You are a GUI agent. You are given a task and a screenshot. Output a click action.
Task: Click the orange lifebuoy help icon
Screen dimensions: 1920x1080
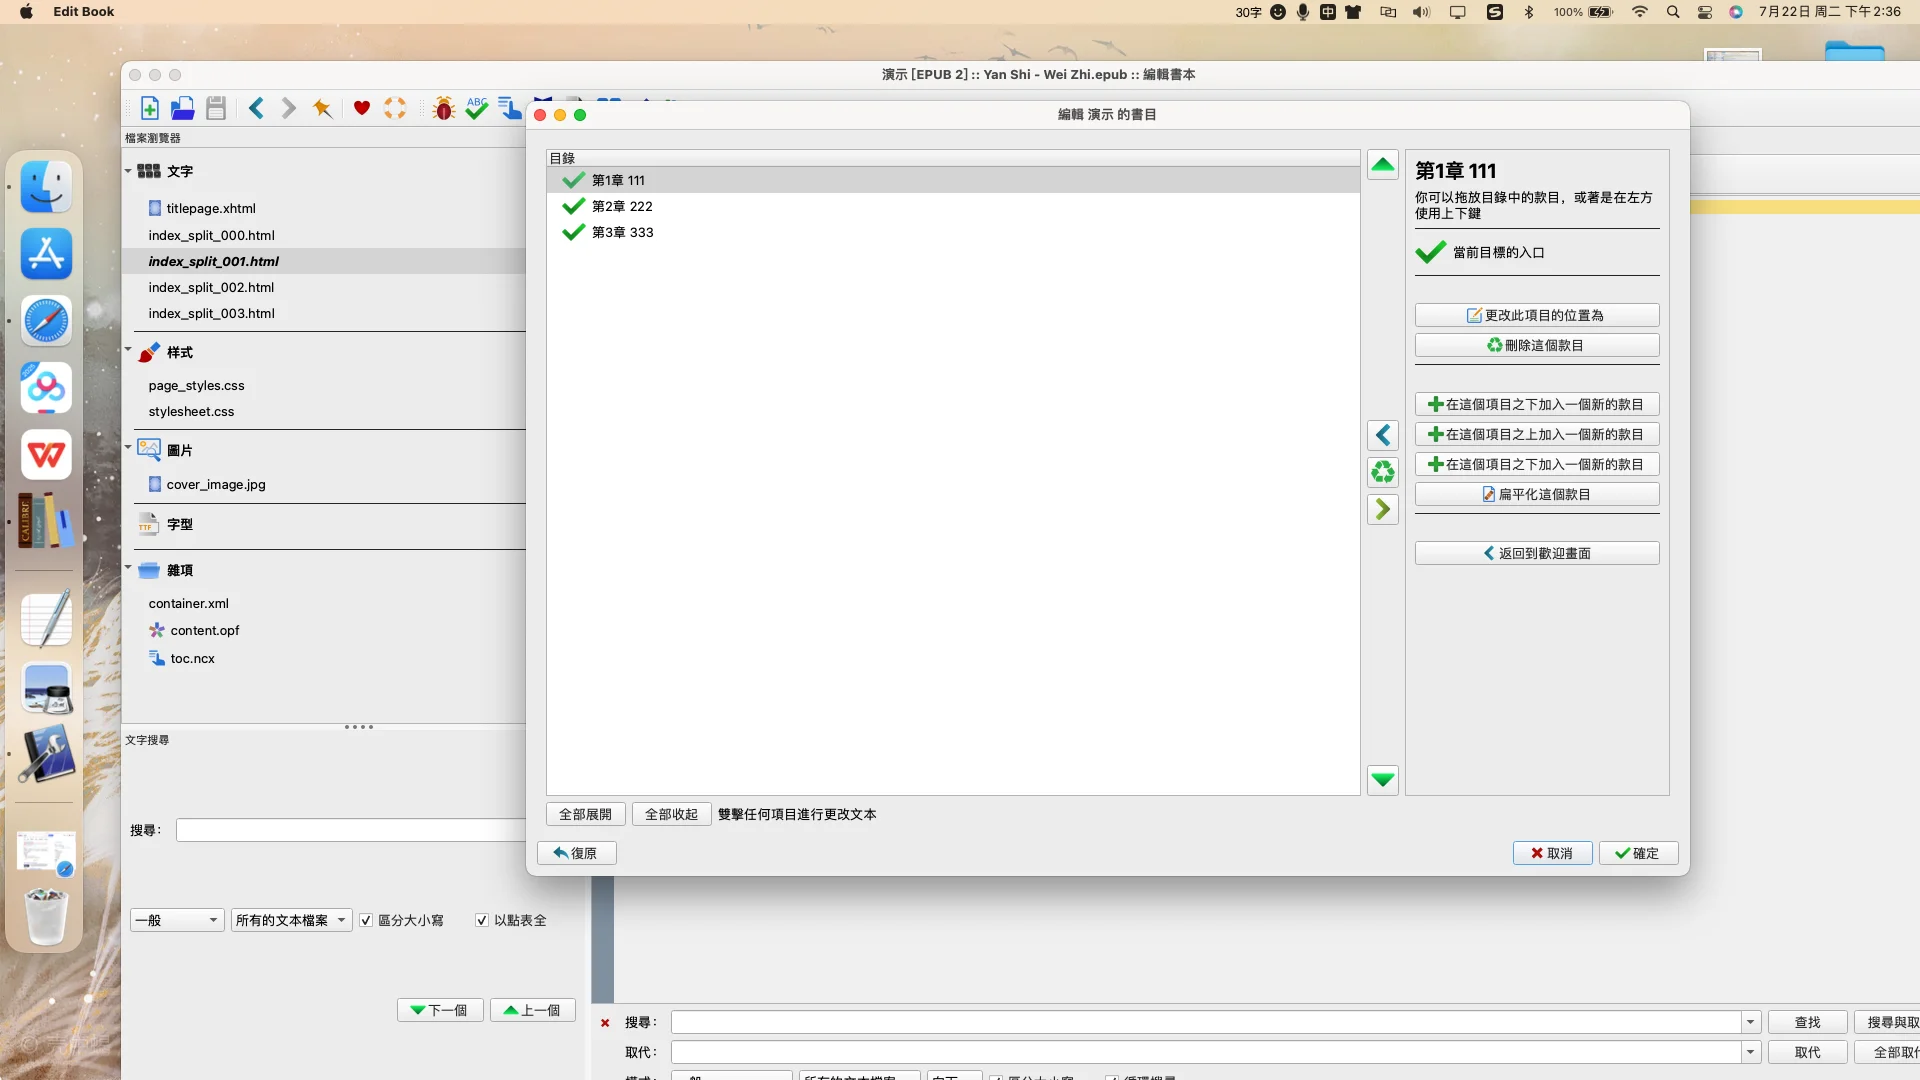395,108
